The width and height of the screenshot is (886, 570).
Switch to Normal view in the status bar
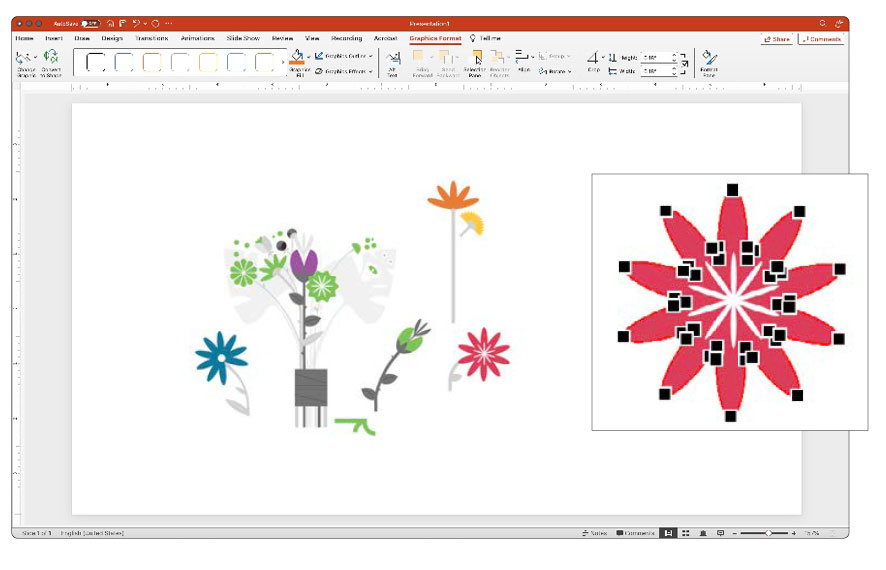click(668, 533)
